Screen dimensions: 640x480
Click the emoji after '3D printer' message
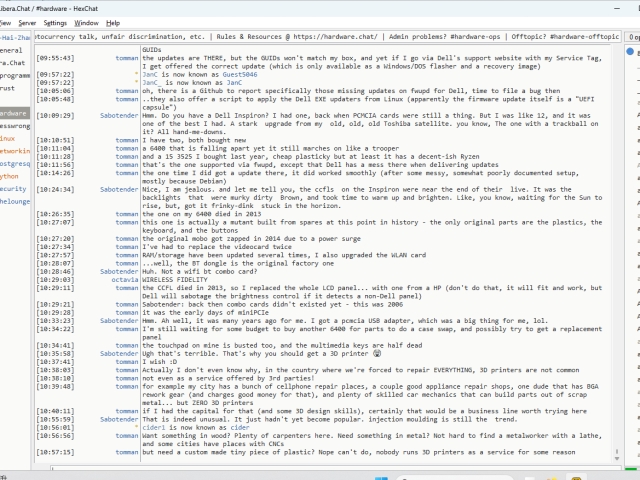377,353
